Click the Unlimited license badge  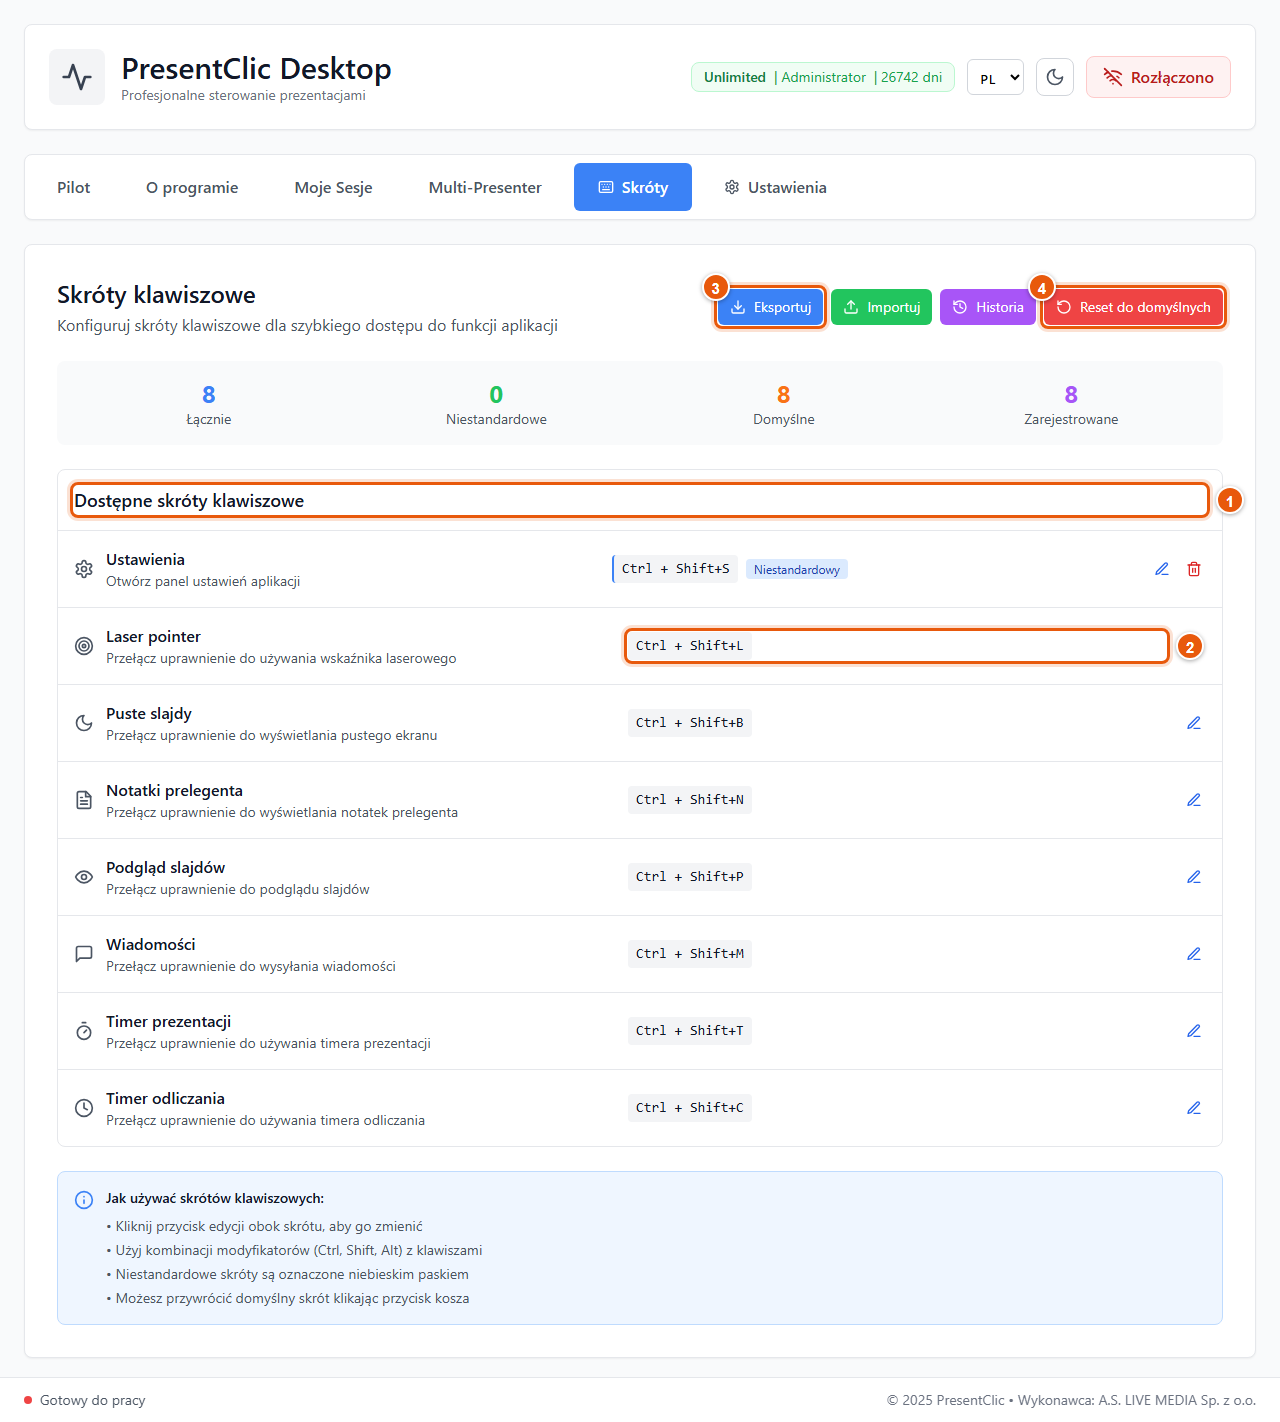click(823, 77)
